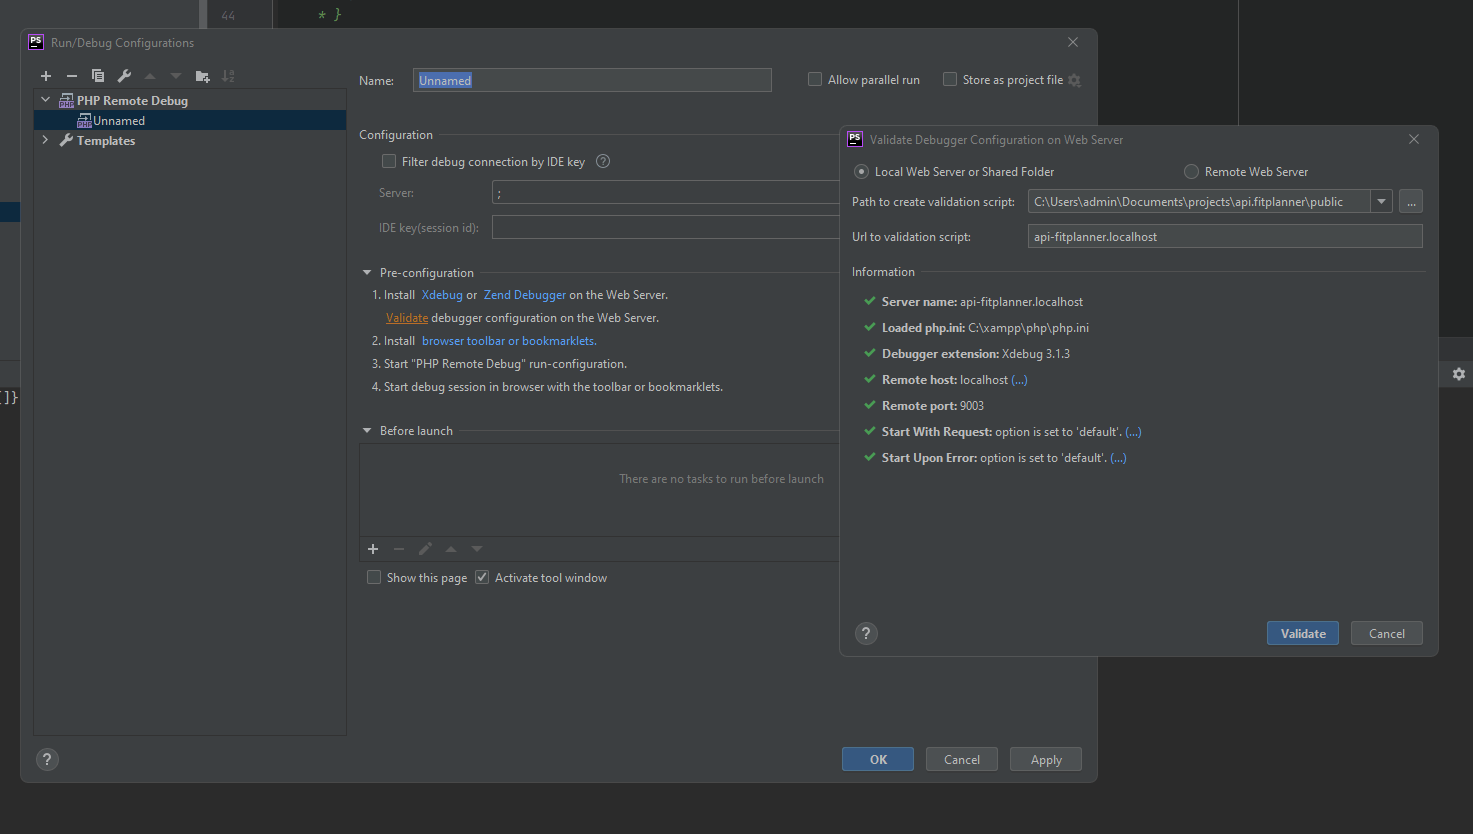Select Remote Web Server radio option
1473x834 pixels.
(1191, 171)
